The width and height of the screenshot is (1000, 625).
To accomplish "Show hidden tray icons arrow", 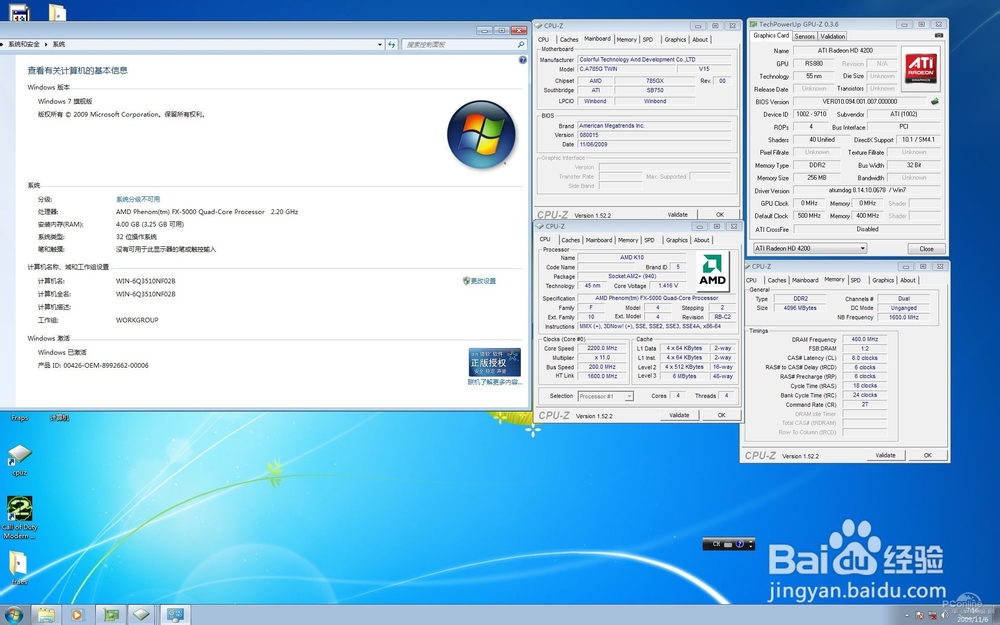I will (x=907, y=615).
